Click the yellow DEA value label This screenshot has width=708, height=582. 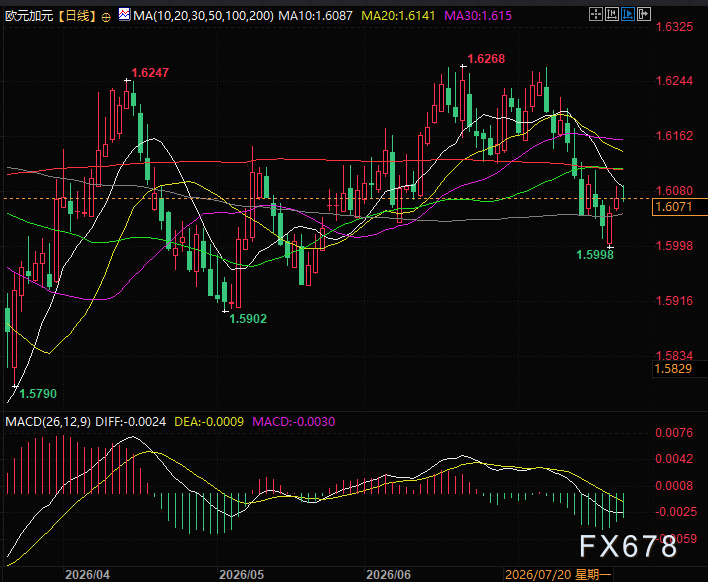pos(209,422)
